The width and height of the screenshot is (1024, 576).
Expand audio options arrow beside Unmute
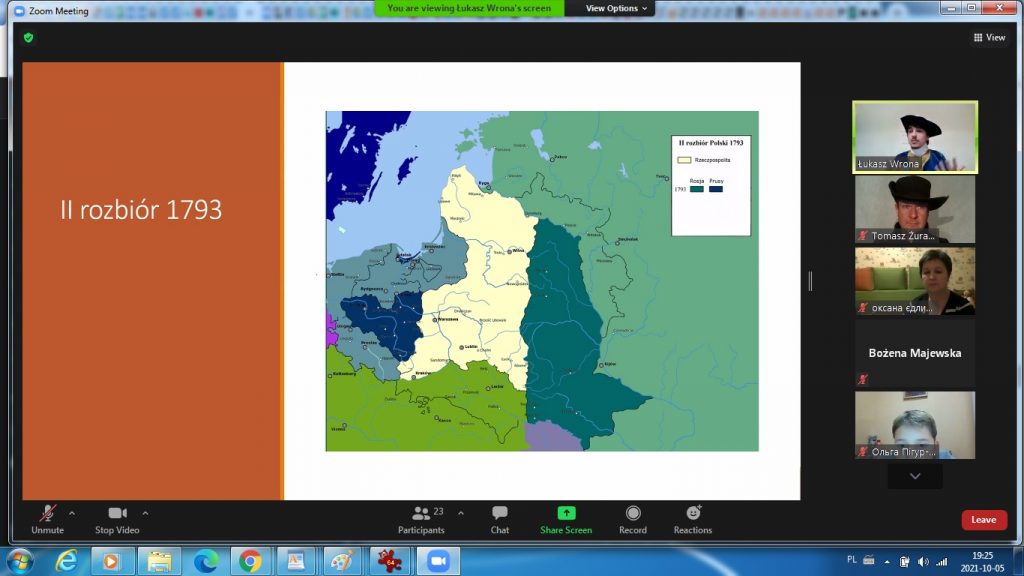click(x=72, y=513)
